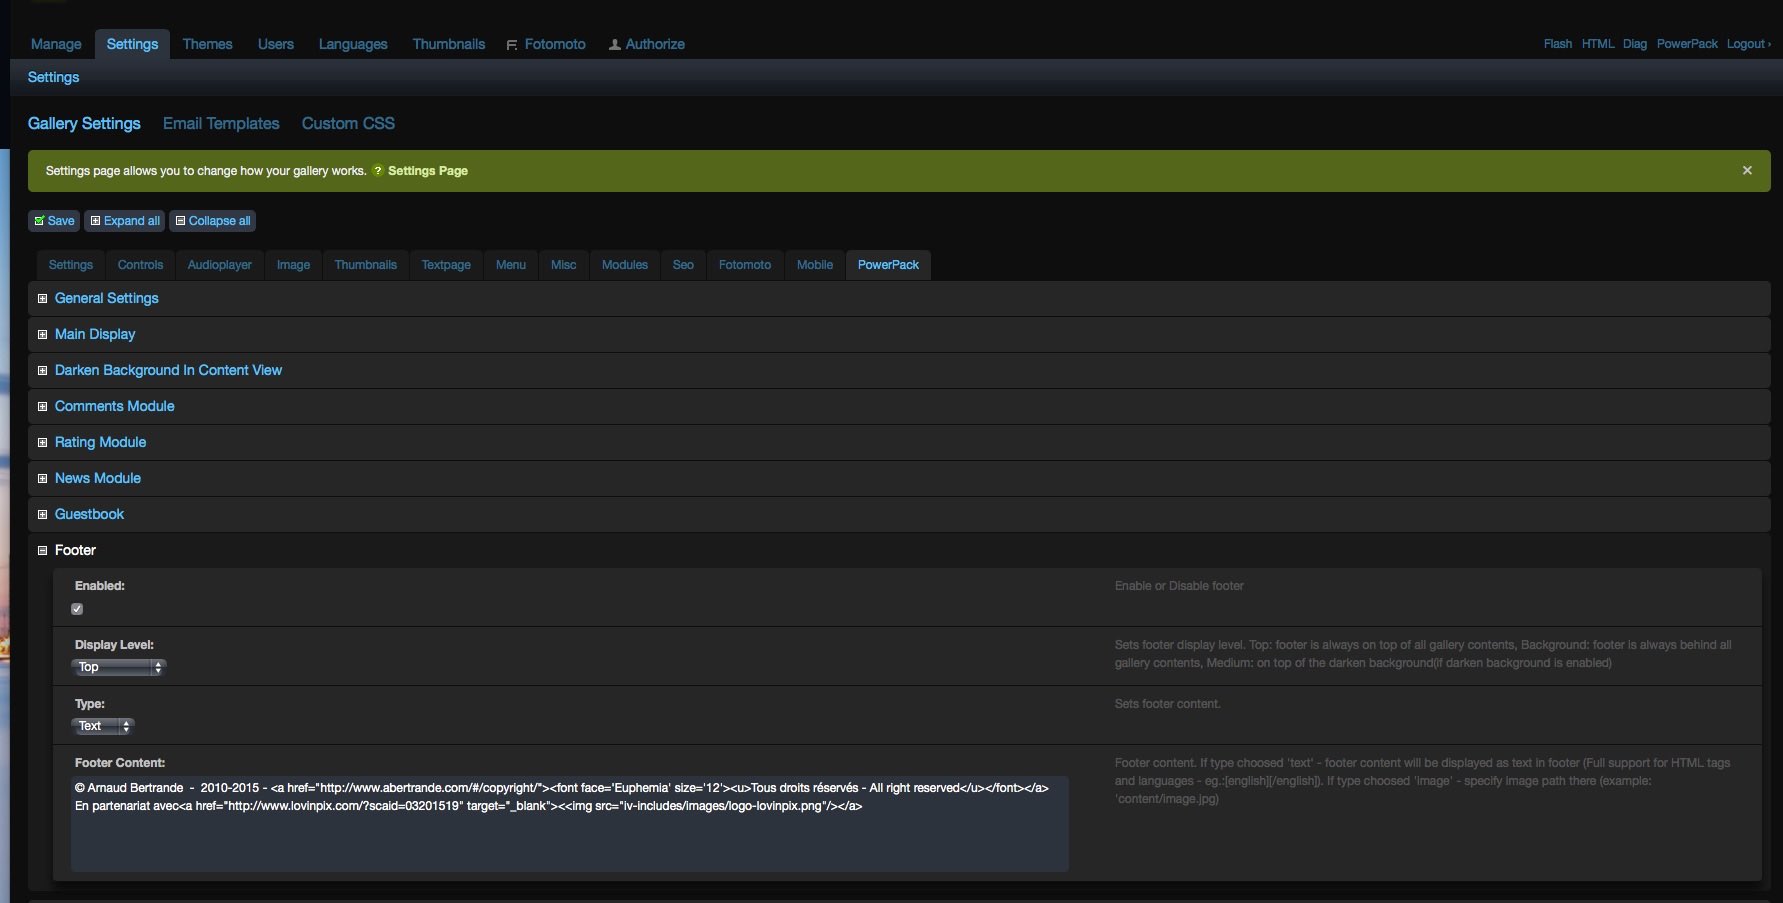Click the Logout link
Viewport: 1783px width, 903px height.
[x=1747, y=44]
